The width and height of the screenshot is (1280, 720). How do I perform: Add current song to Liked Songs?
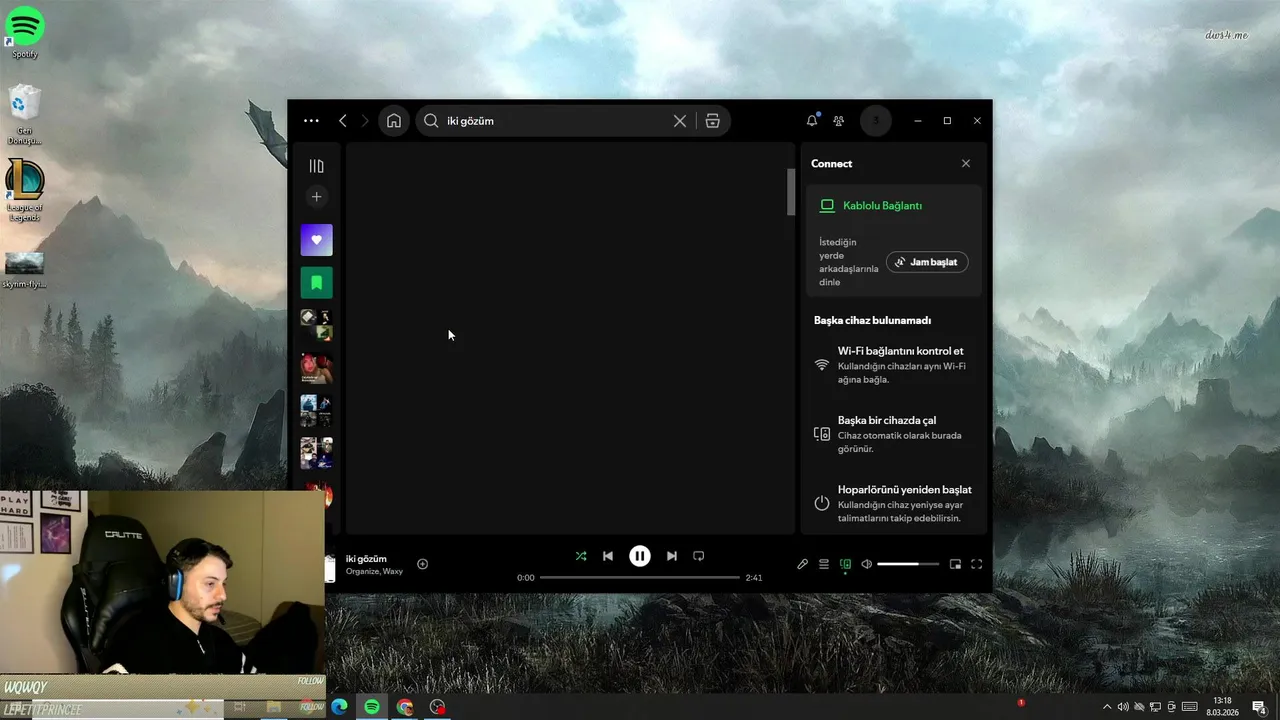pyautogui.click(x=423, y=564)
